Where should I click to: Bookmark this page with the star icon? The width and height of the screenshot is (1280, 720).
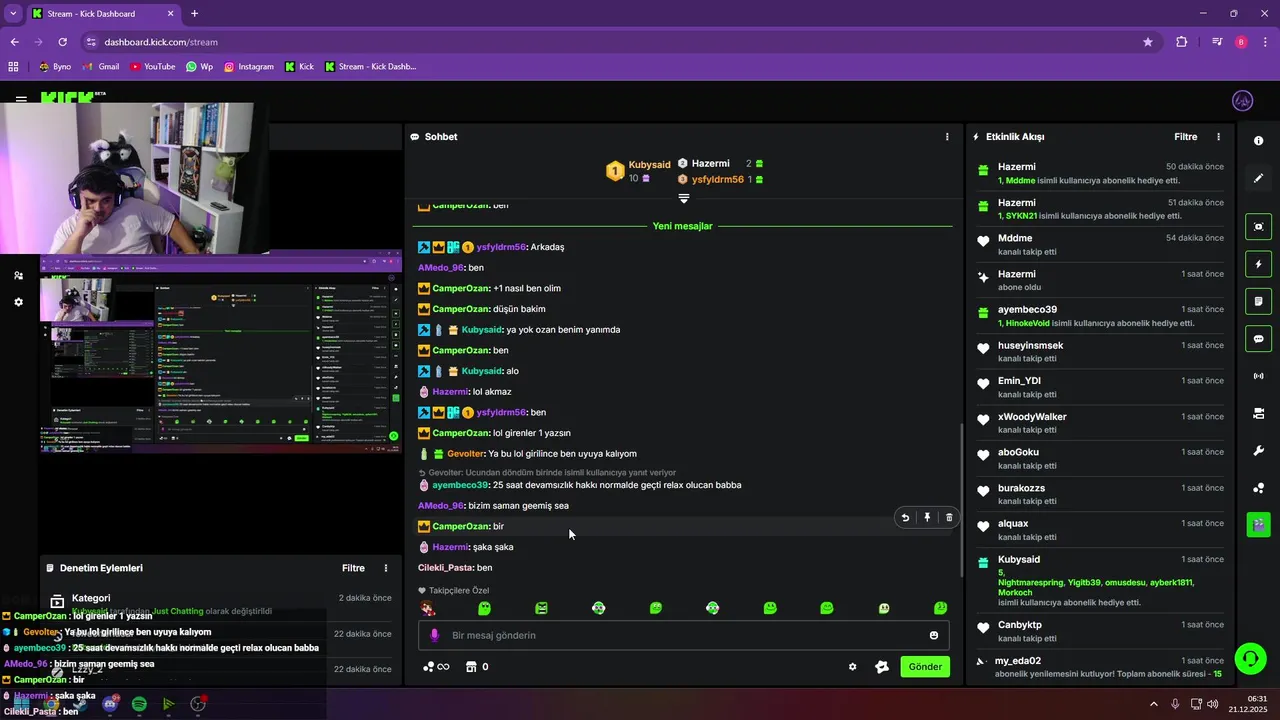click(x=1148, y=42)
